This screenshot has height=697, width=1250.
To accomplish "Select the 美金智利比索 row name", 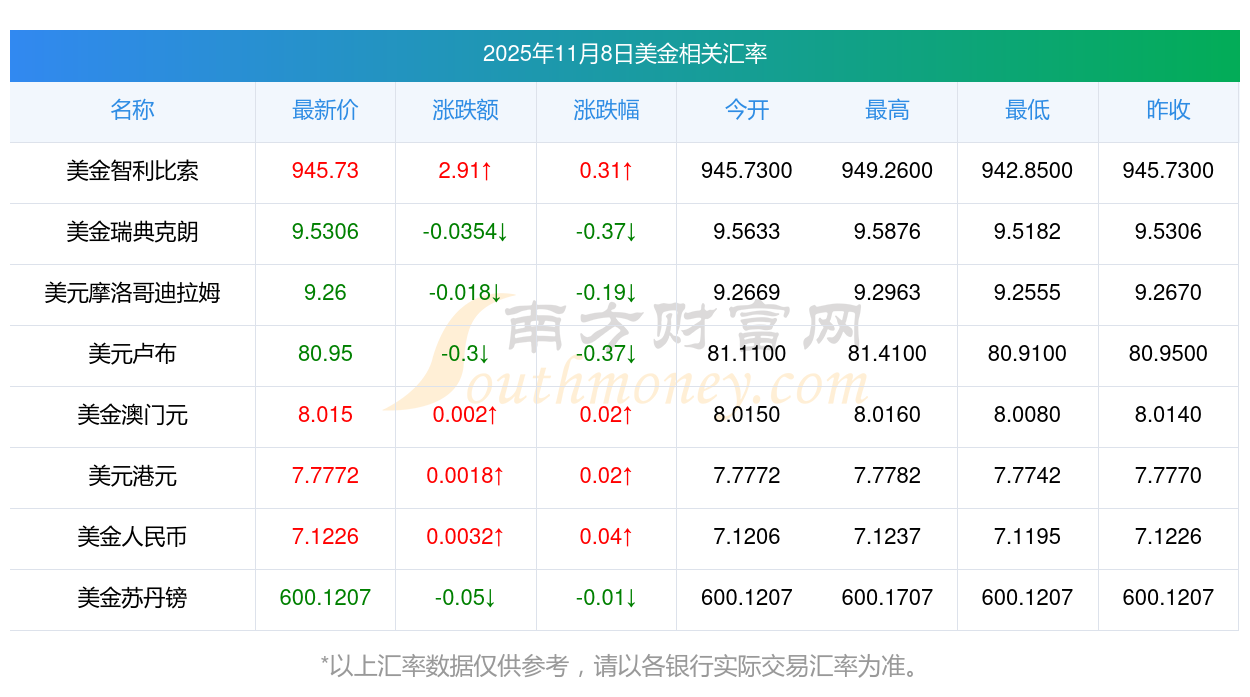I will 132,171.
